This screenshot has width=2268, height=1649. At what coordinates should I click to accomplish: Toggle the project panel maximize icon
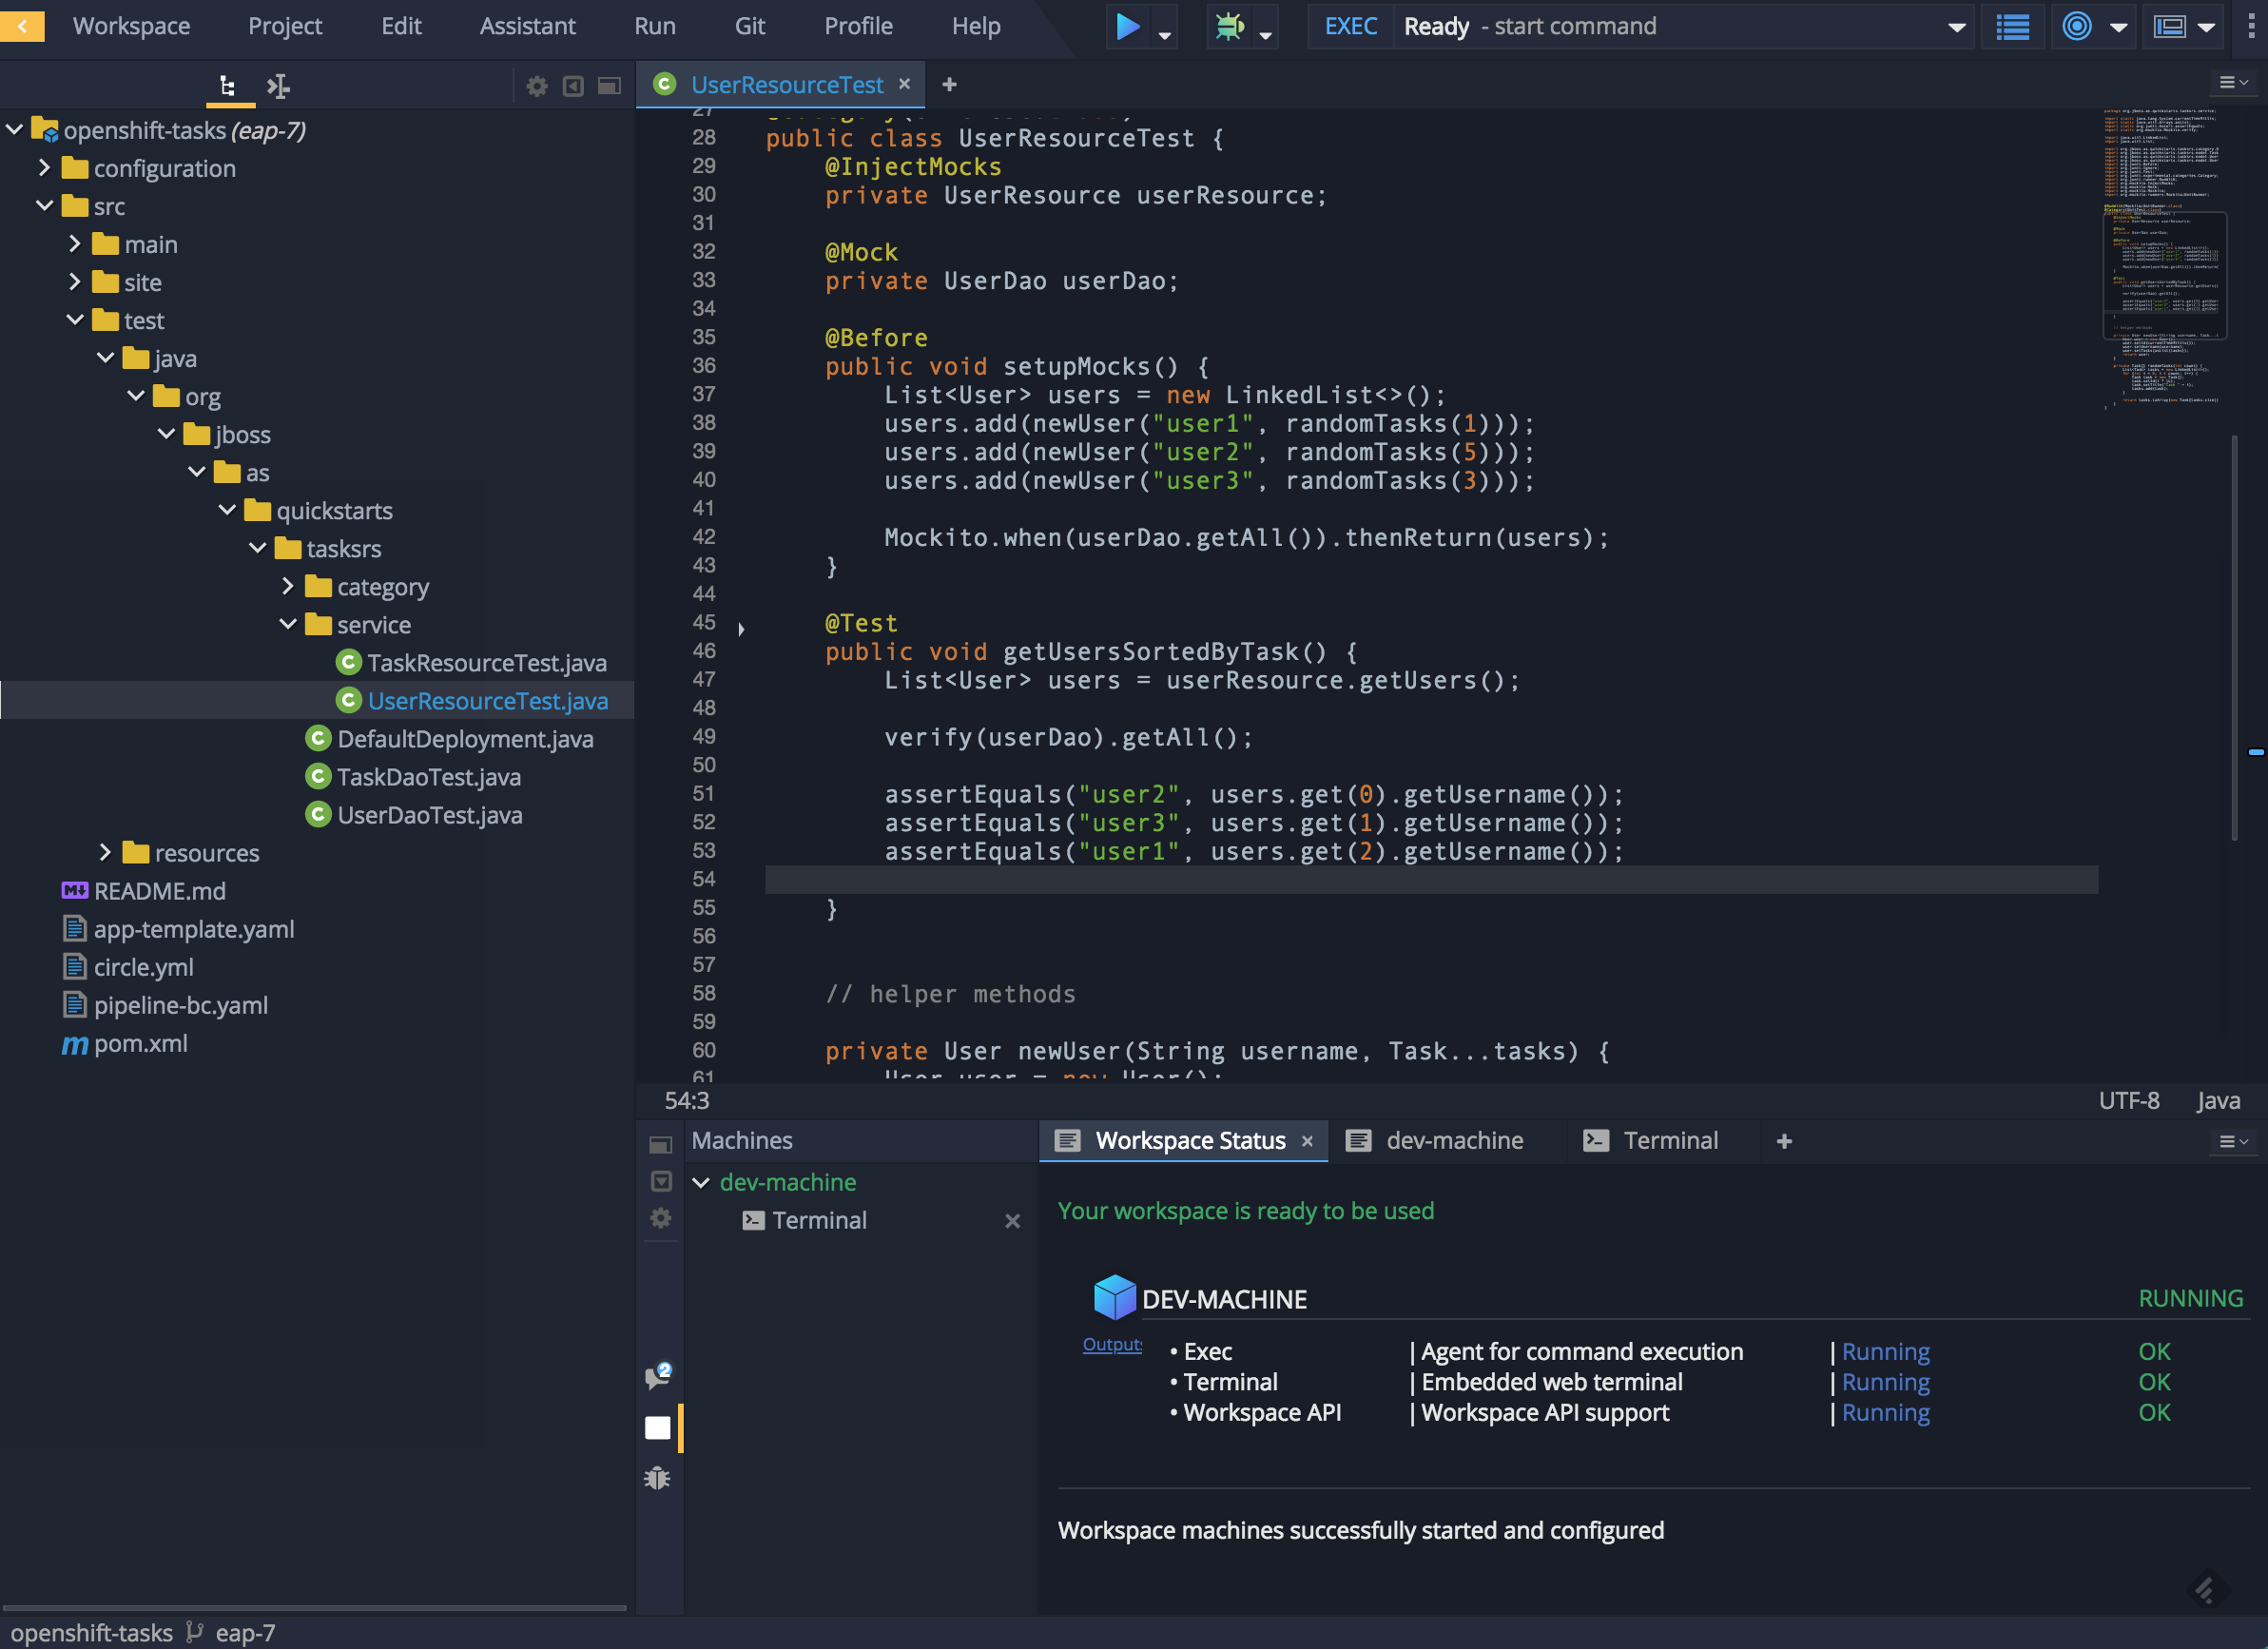[609, 86]
